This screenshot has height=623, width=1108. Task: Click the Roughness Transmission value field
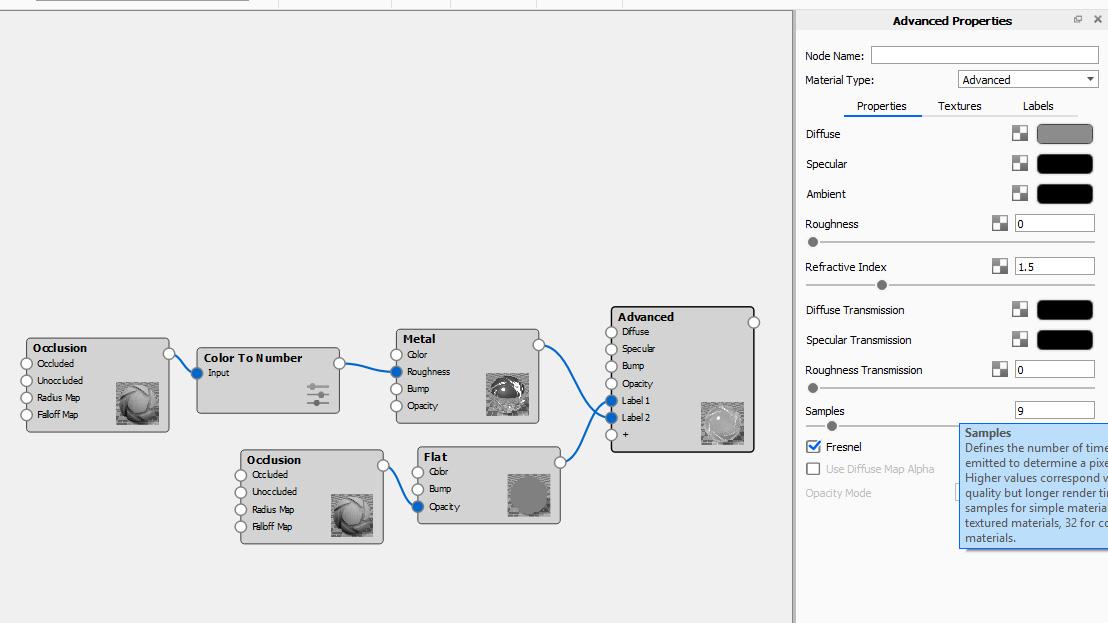click(1054, 369)
